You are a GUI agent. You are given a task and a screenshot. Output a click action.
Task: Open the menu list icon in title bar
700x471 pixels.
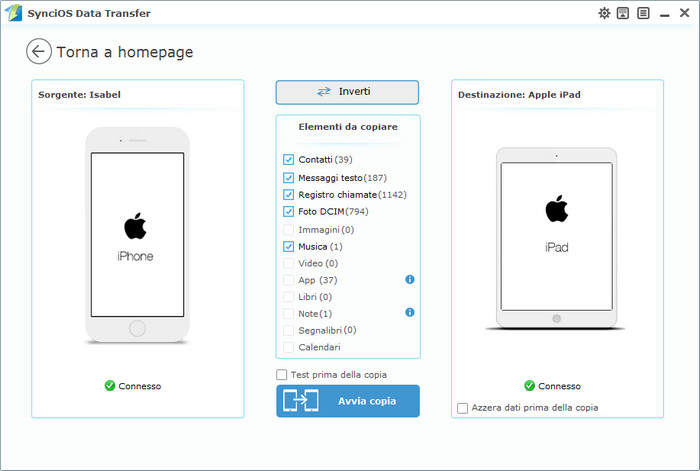click(x=643, y=13)
